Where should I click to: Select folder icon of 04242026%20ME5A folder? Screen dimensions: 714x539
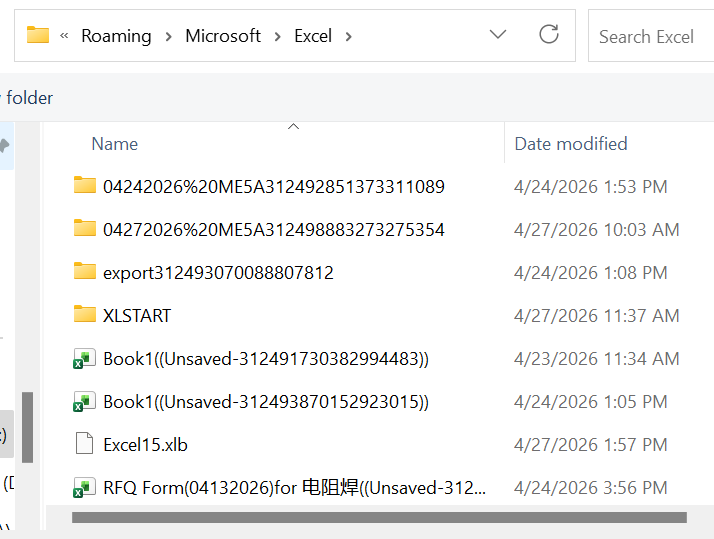85,185
